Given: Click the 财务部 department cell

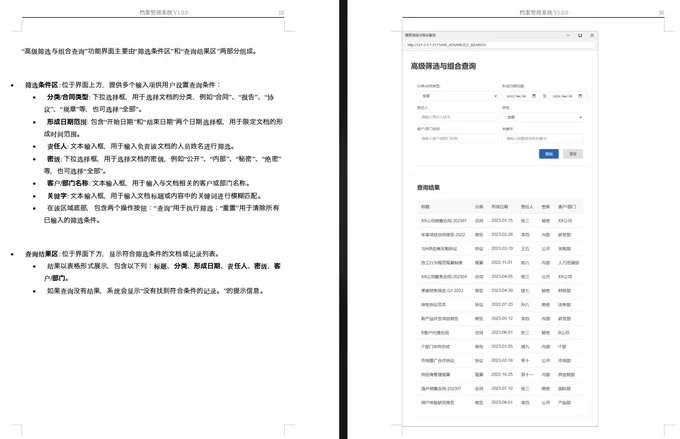Looking at the screenshot, I should [x=564, y=291].
